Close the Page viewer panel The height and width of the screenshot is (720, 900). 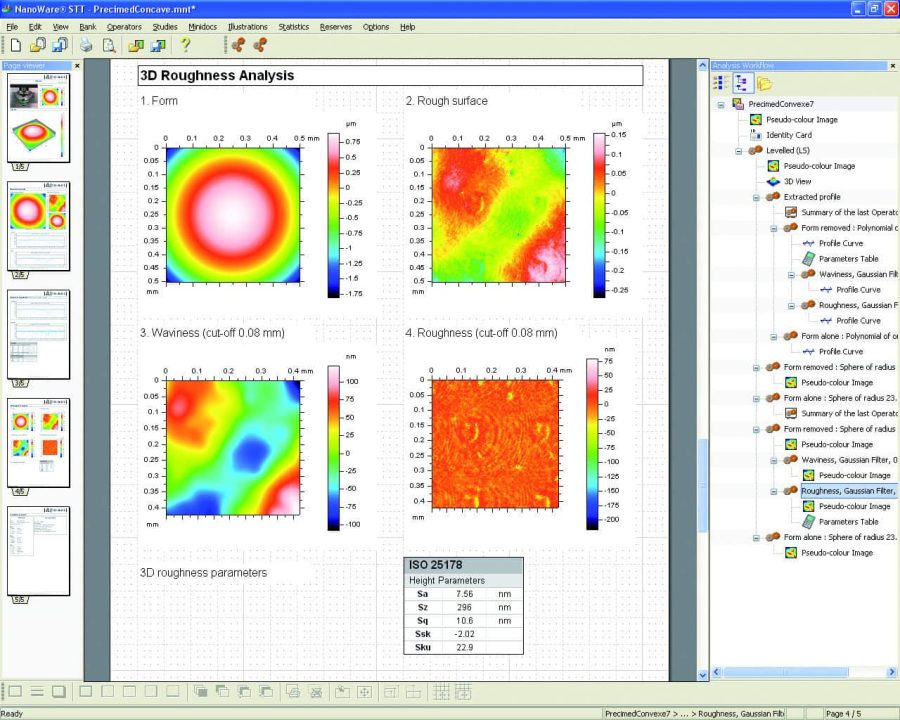pos(77,66)
